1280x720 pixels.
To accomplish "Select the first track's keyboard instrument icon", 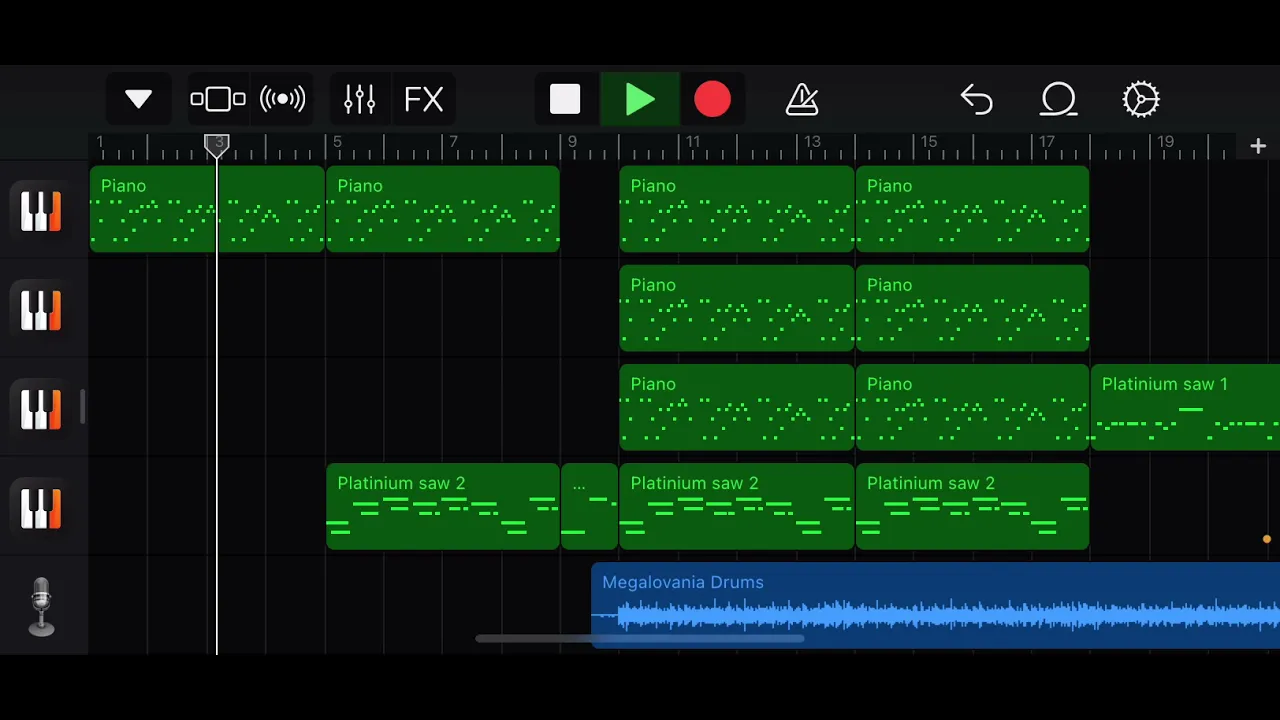I will coord(41,211).
